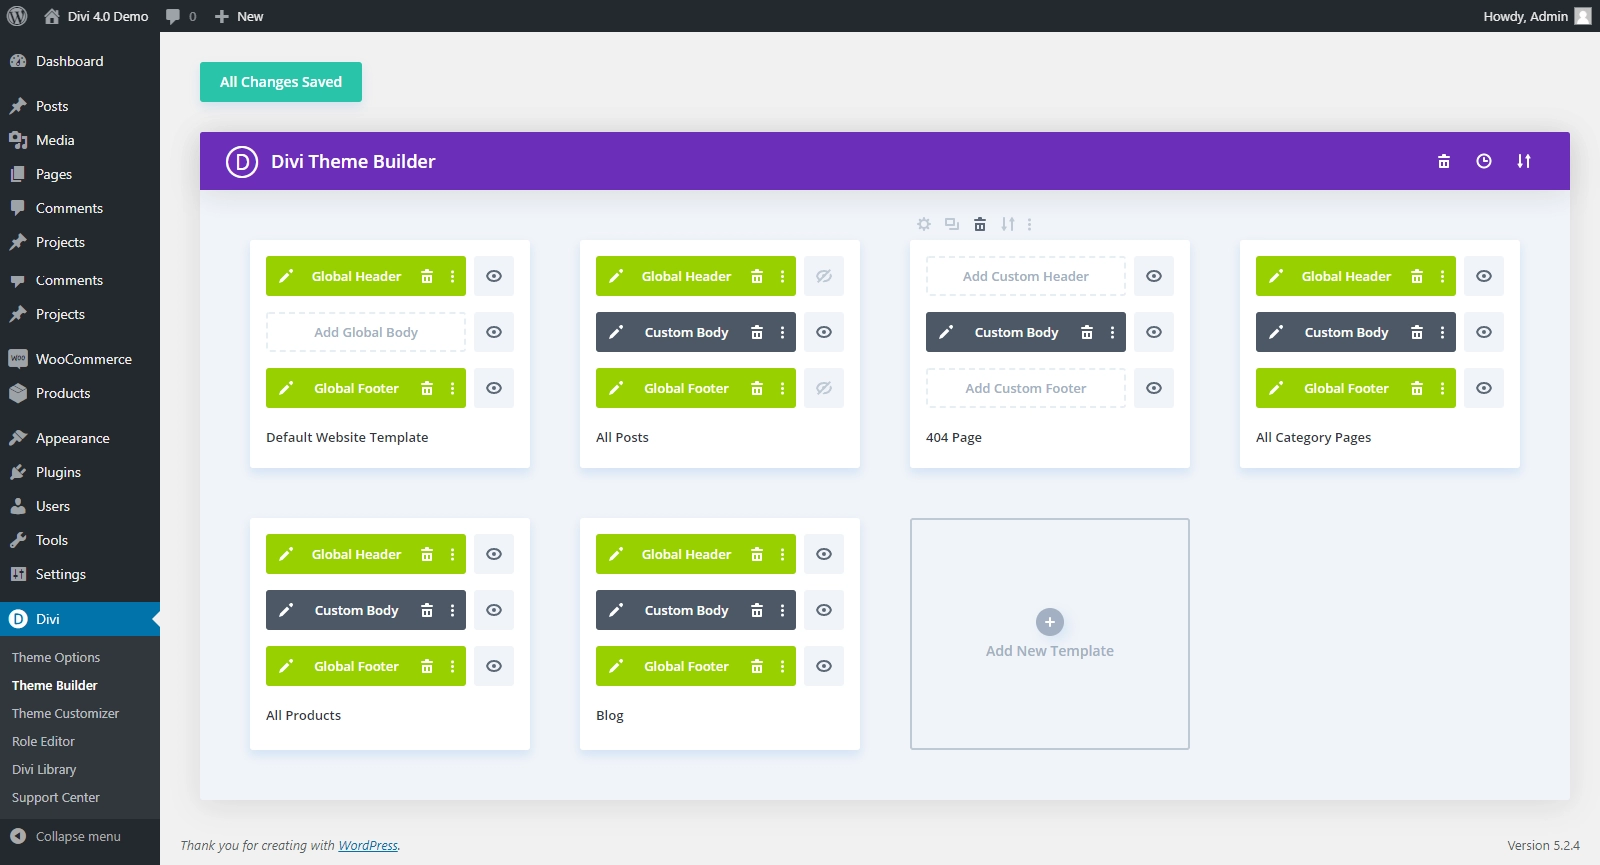Duplicate the 404 Page template
Viewport: 1600px width, 865px height.
(x=952, y=224)
